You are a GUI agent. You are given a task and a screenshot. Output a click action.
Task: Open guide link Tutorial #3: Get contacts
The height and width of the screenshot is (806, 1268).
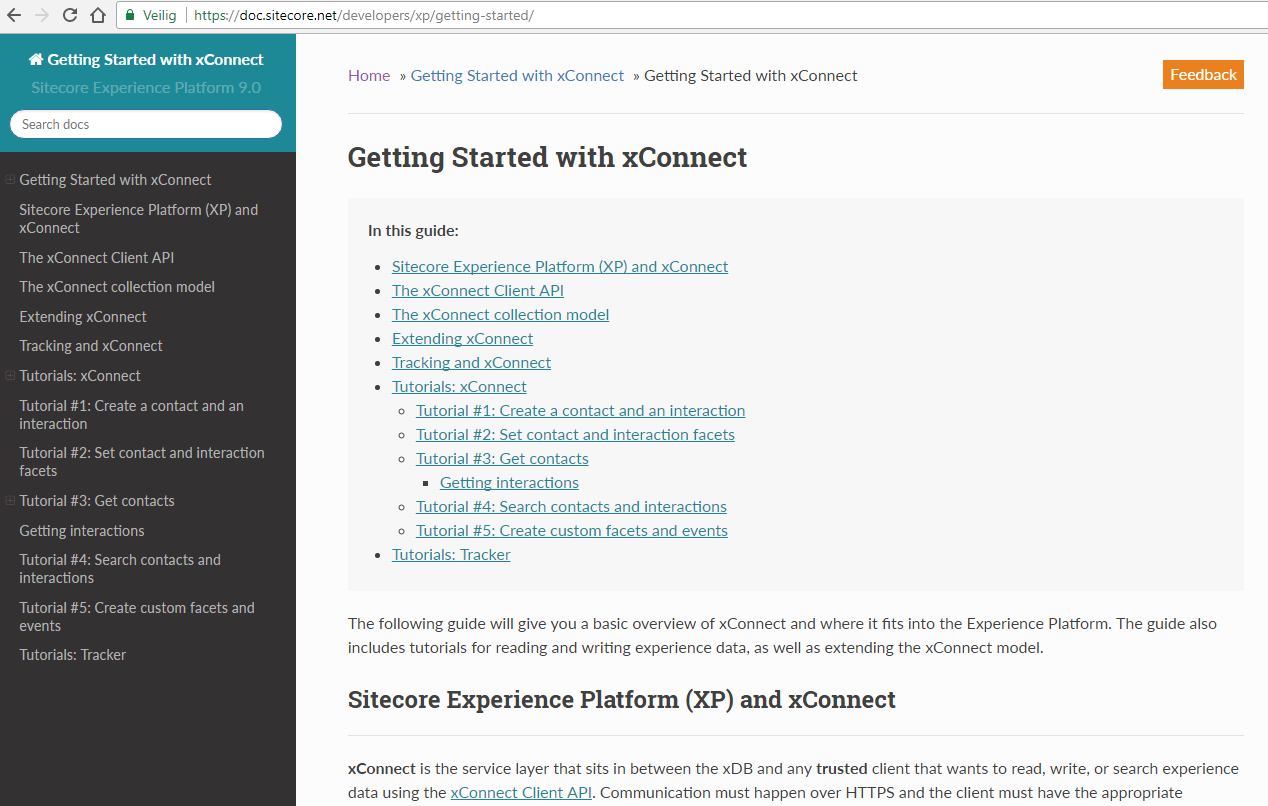[502, 458]
